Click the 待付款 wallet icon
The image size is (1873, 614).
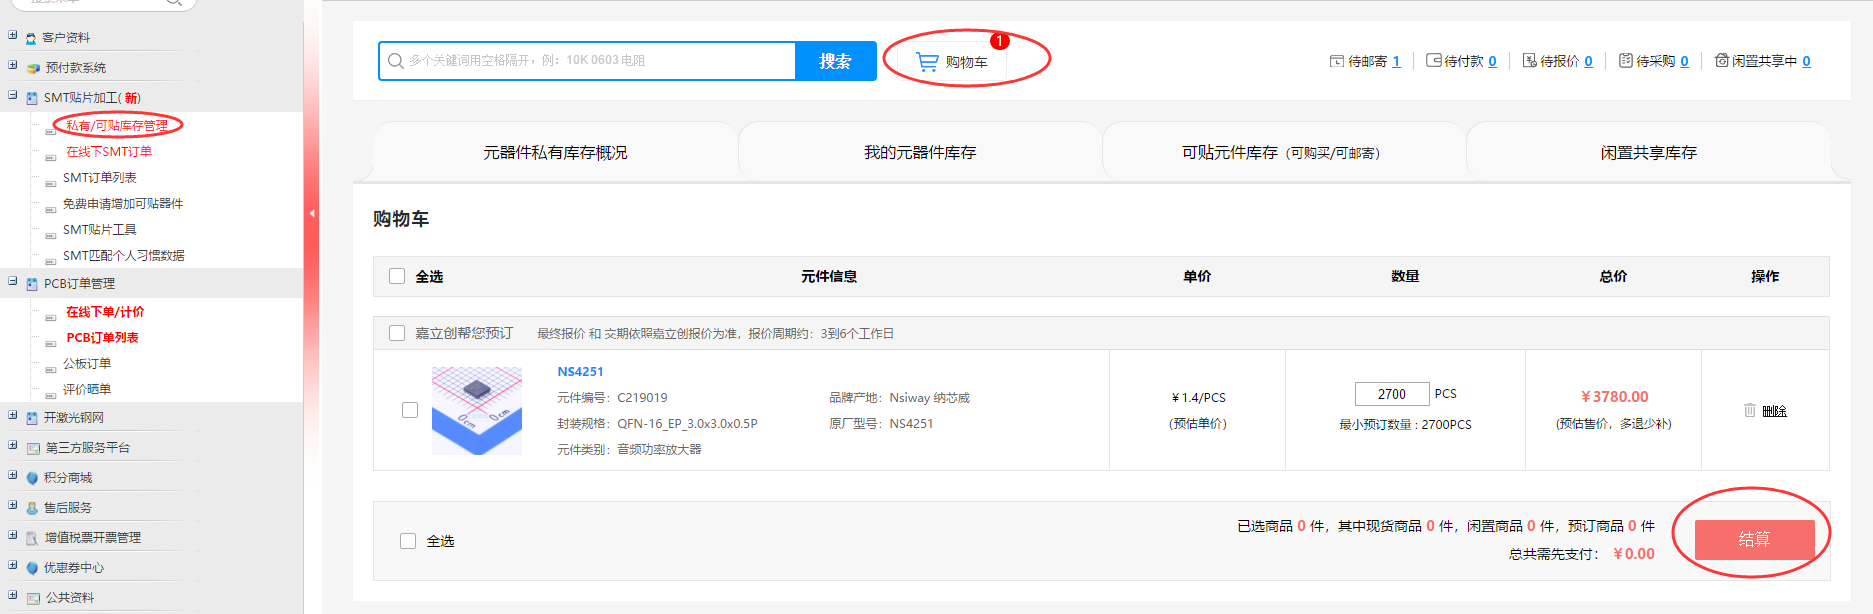(x=1433, y=61)
